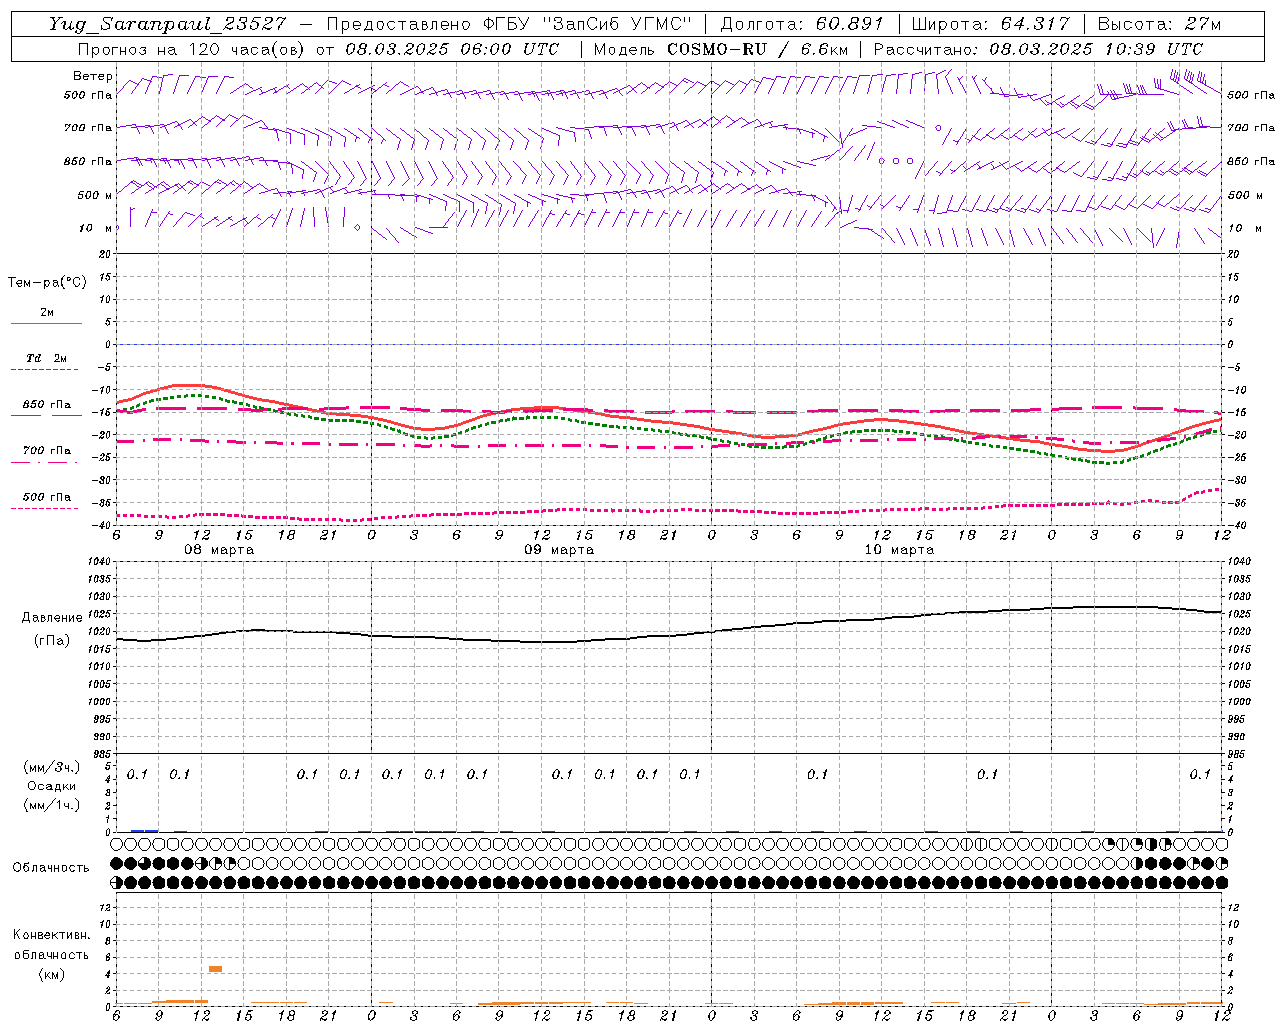Click the 10 марта date label
This screenshot has width=1280, height=1024.
[899, 550]
